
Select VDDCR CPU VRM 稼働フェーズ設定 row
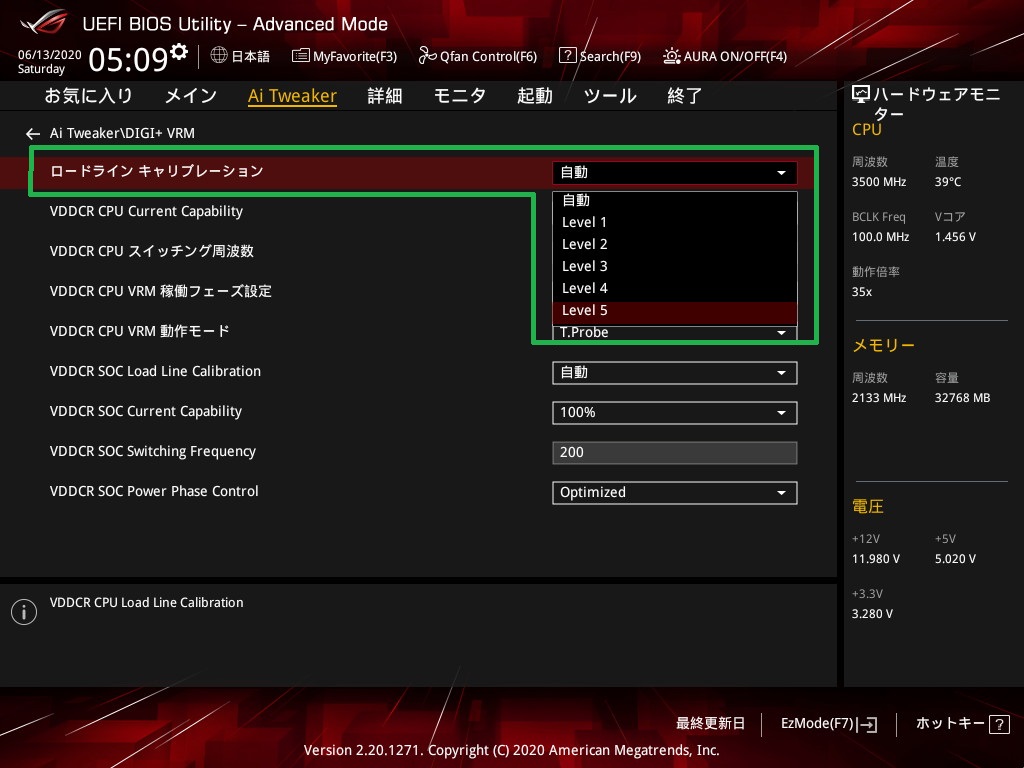pyautogui.click(x=161, y=291)
